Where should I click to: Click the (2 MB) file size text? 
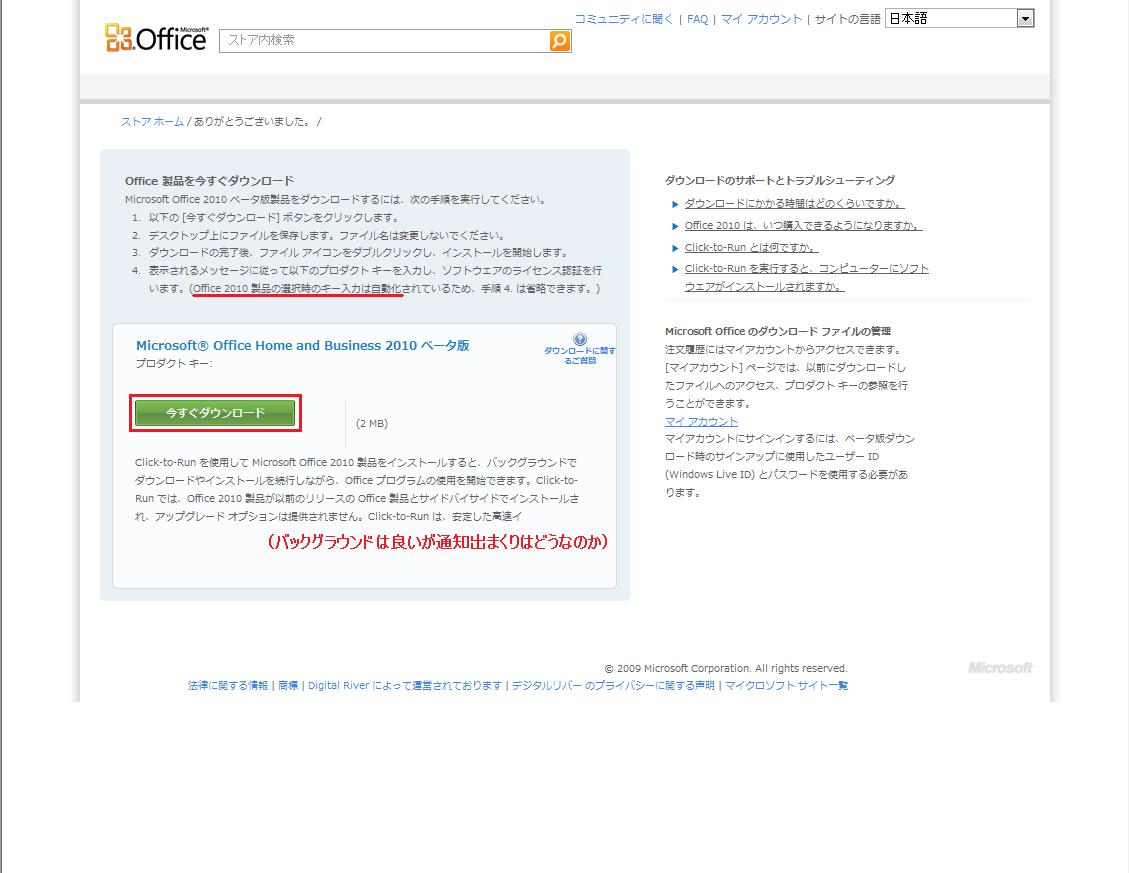[x=372, y=424]
